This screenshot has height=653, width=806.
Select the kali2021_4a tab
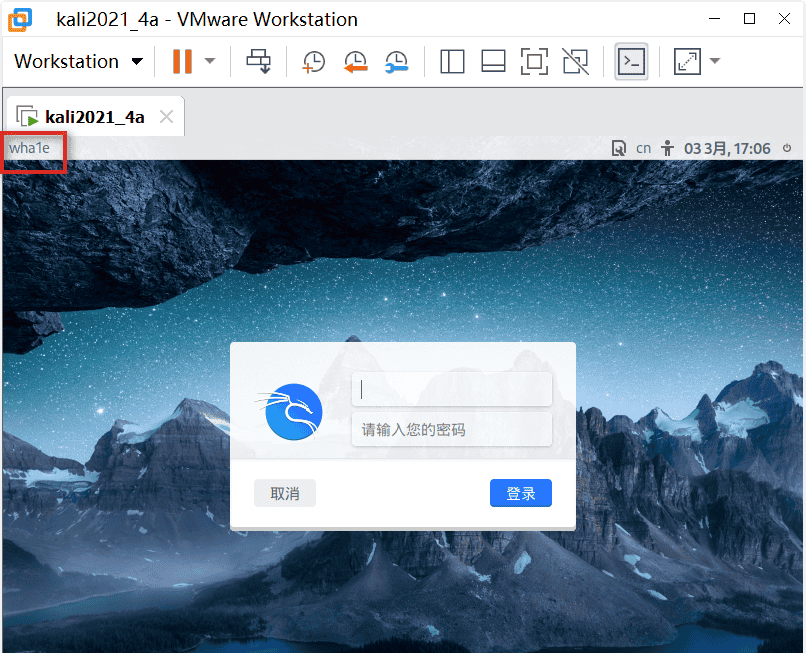94,117
